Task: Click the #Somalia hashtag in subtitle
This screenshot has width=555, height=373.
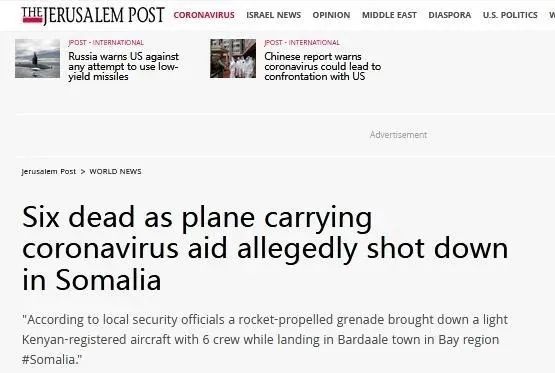Action: (x=49, y=360)
